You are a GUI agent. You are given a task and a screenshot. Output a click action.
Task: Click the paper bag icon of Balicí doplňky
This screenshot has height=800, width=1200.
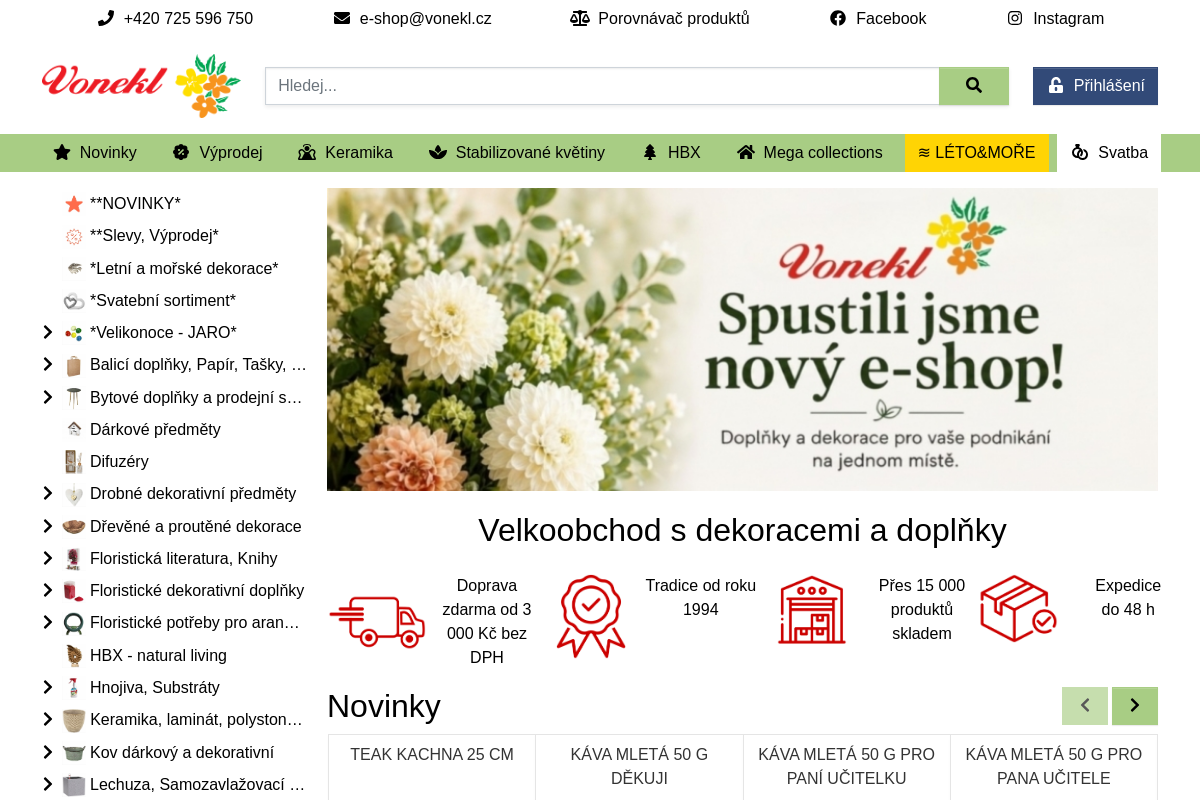coord(74,365)
